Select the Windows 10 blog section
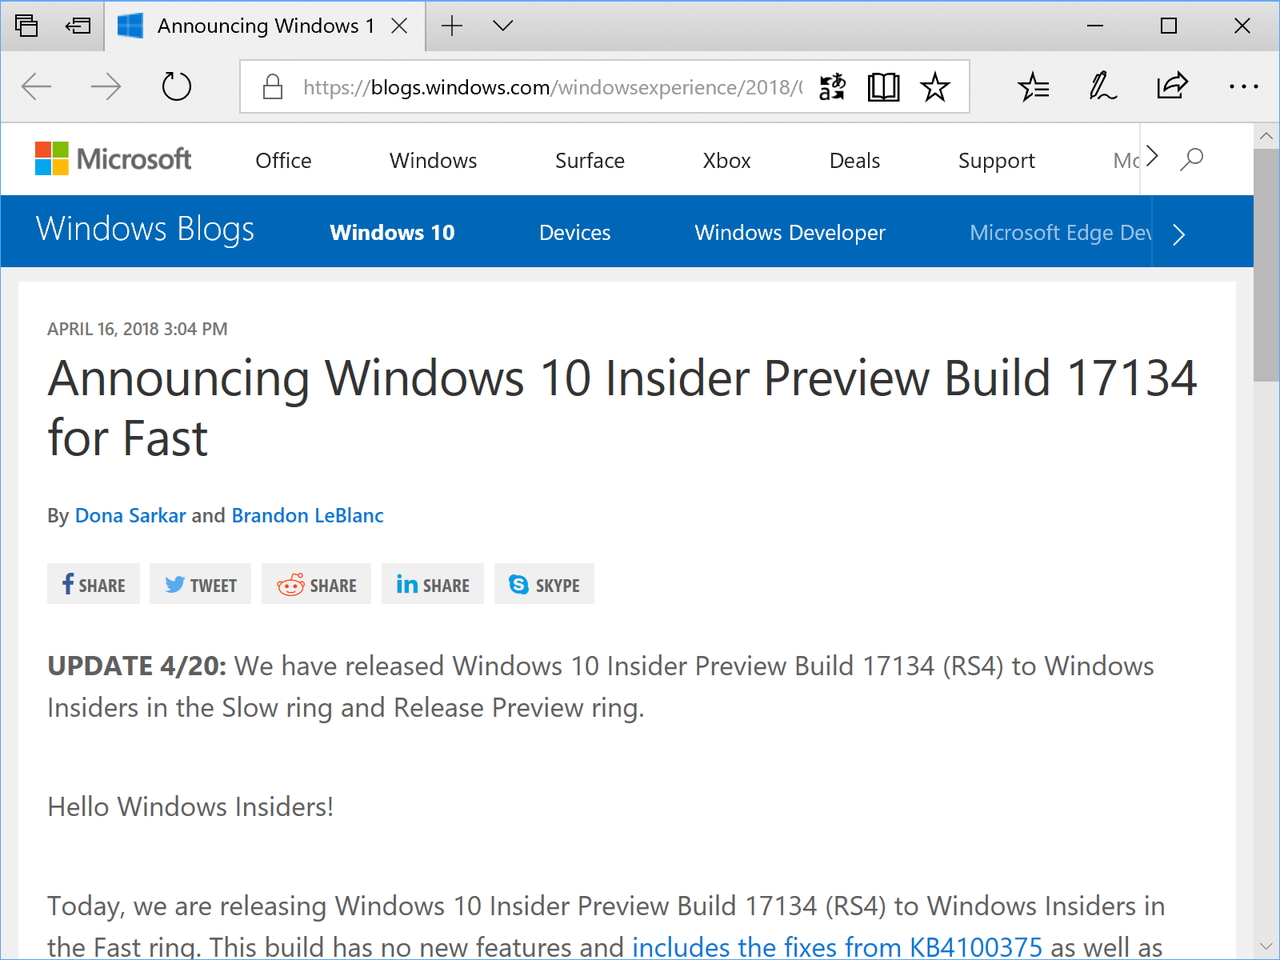 coord(391,232)
